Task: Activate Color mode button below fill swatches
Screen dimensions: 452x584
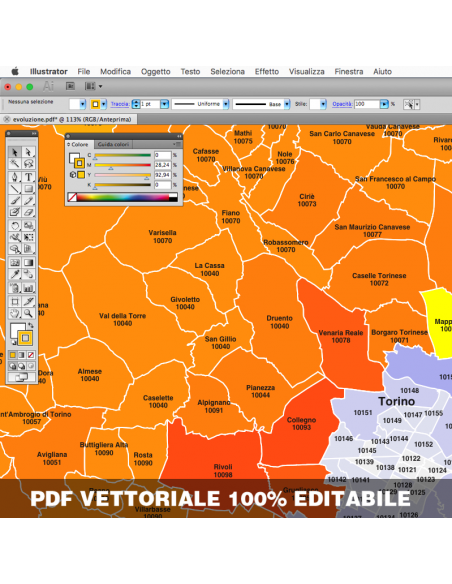Action: 13,355
